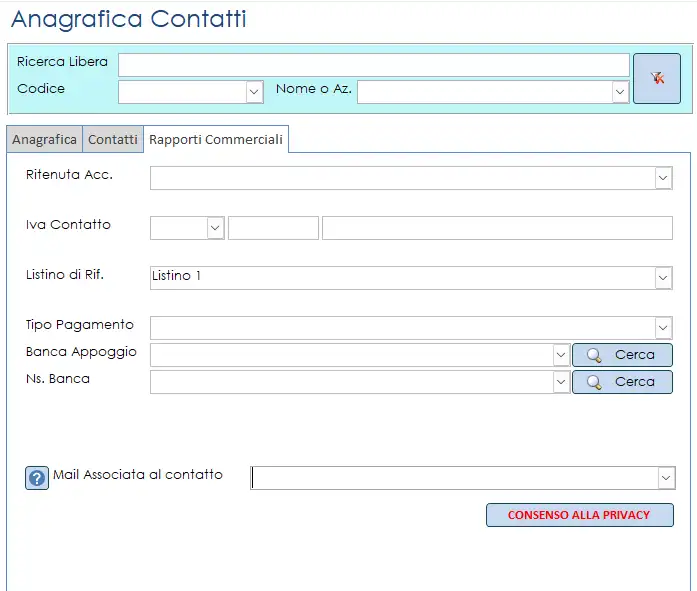Expand the Codice dropdown
The height and width of the screenshot is (591, 697).
pyautogui.click(x=254, y=92)
